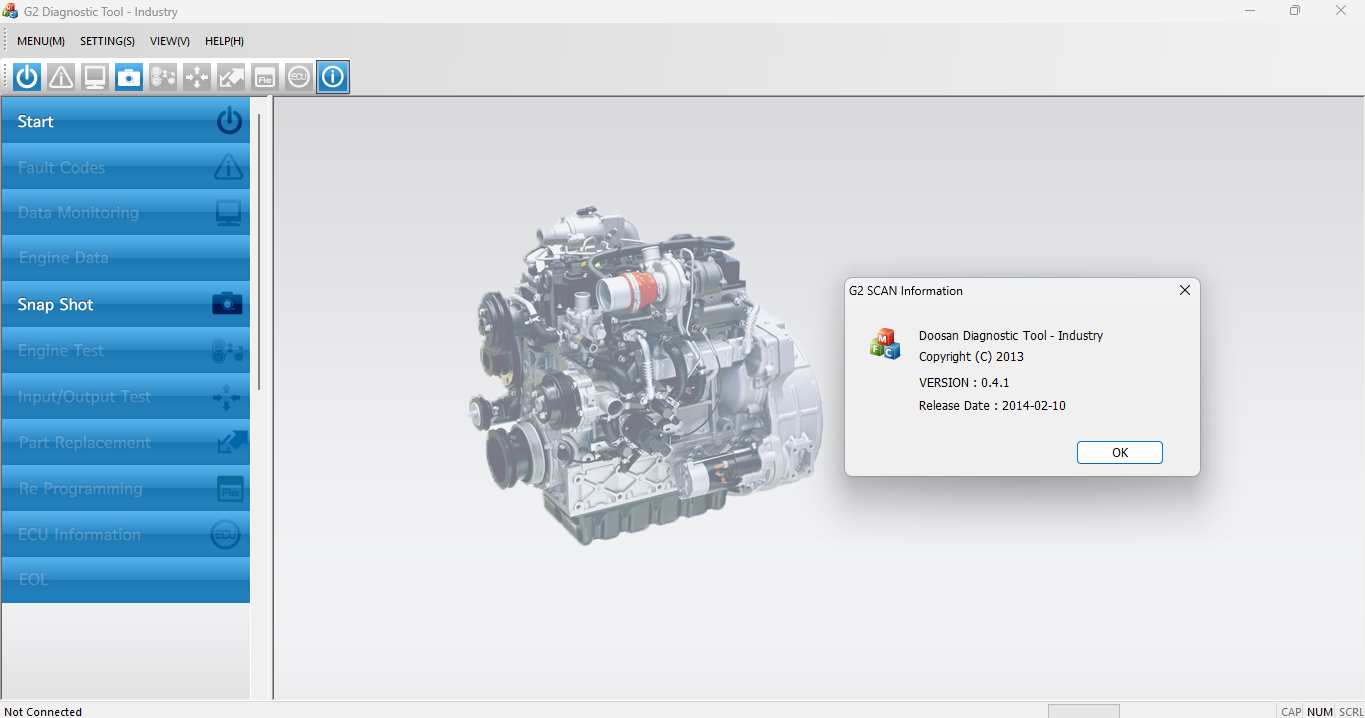Click the 'Copyright (C) 2013' text
This screenshot has height=718, width=1365.
tap(971, 357)
